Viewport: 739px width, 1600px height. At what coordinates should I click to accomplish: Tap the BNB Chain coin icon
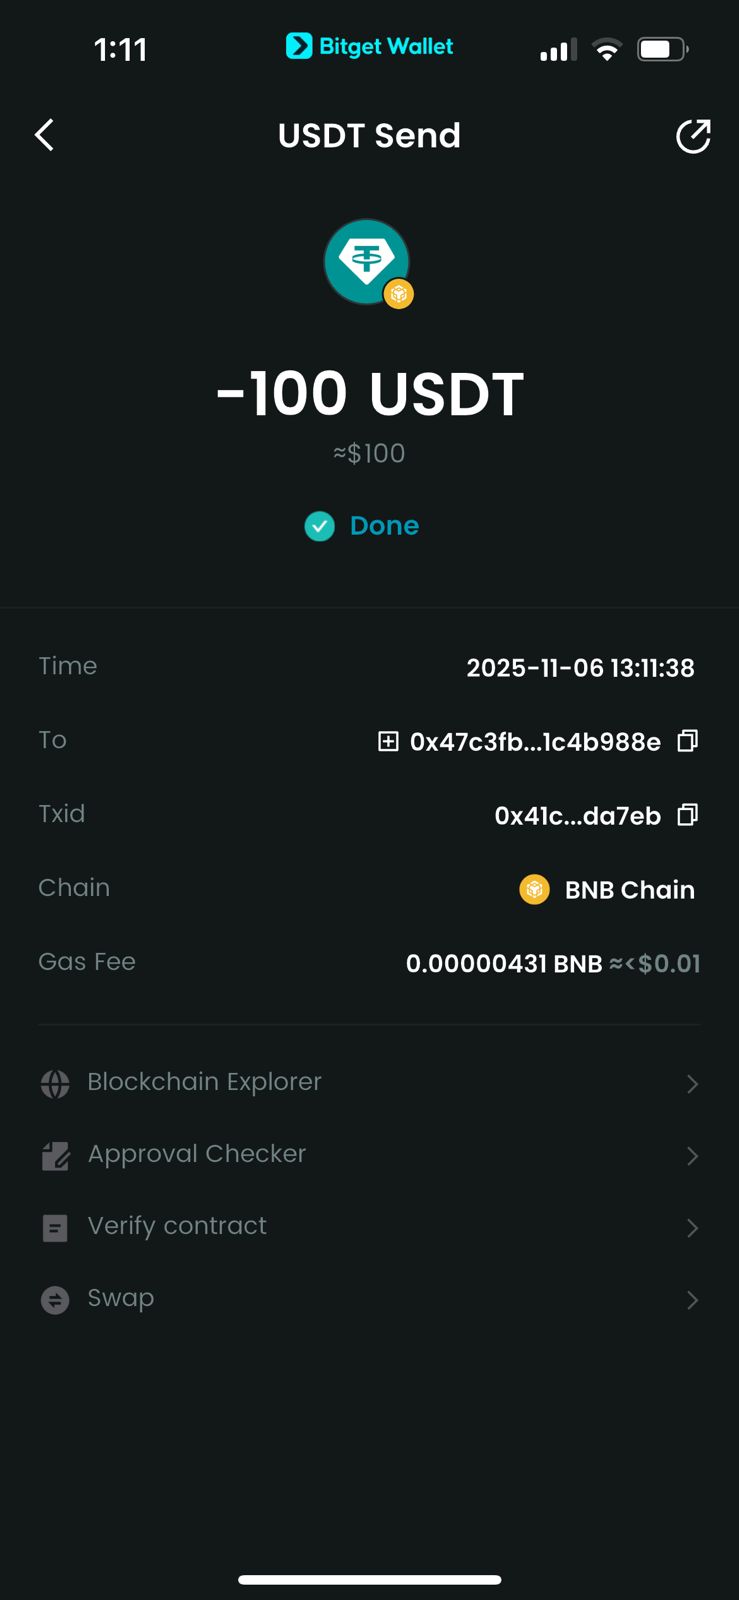535,889
